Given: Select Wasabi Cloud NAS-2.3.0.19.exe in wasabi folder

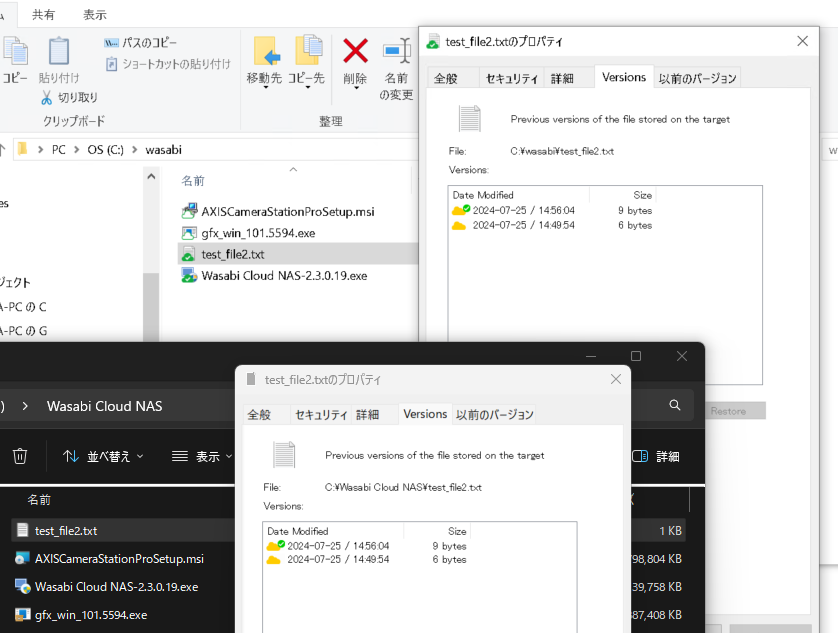Looking at the screenshot, I should pos(284,276).
